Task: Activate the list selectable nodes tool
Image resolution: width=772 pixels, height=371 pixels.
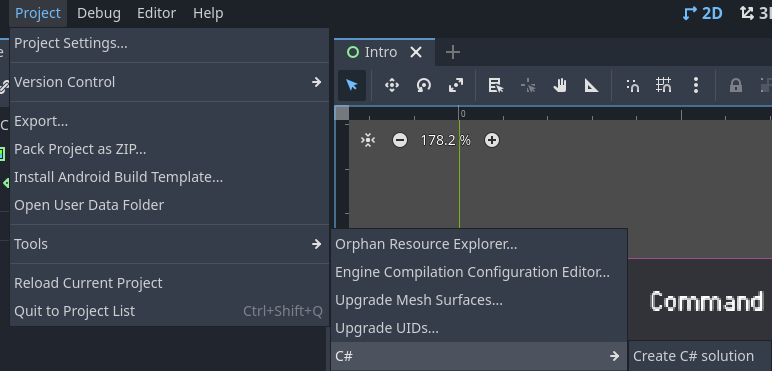Action: (x=496, y=85)
